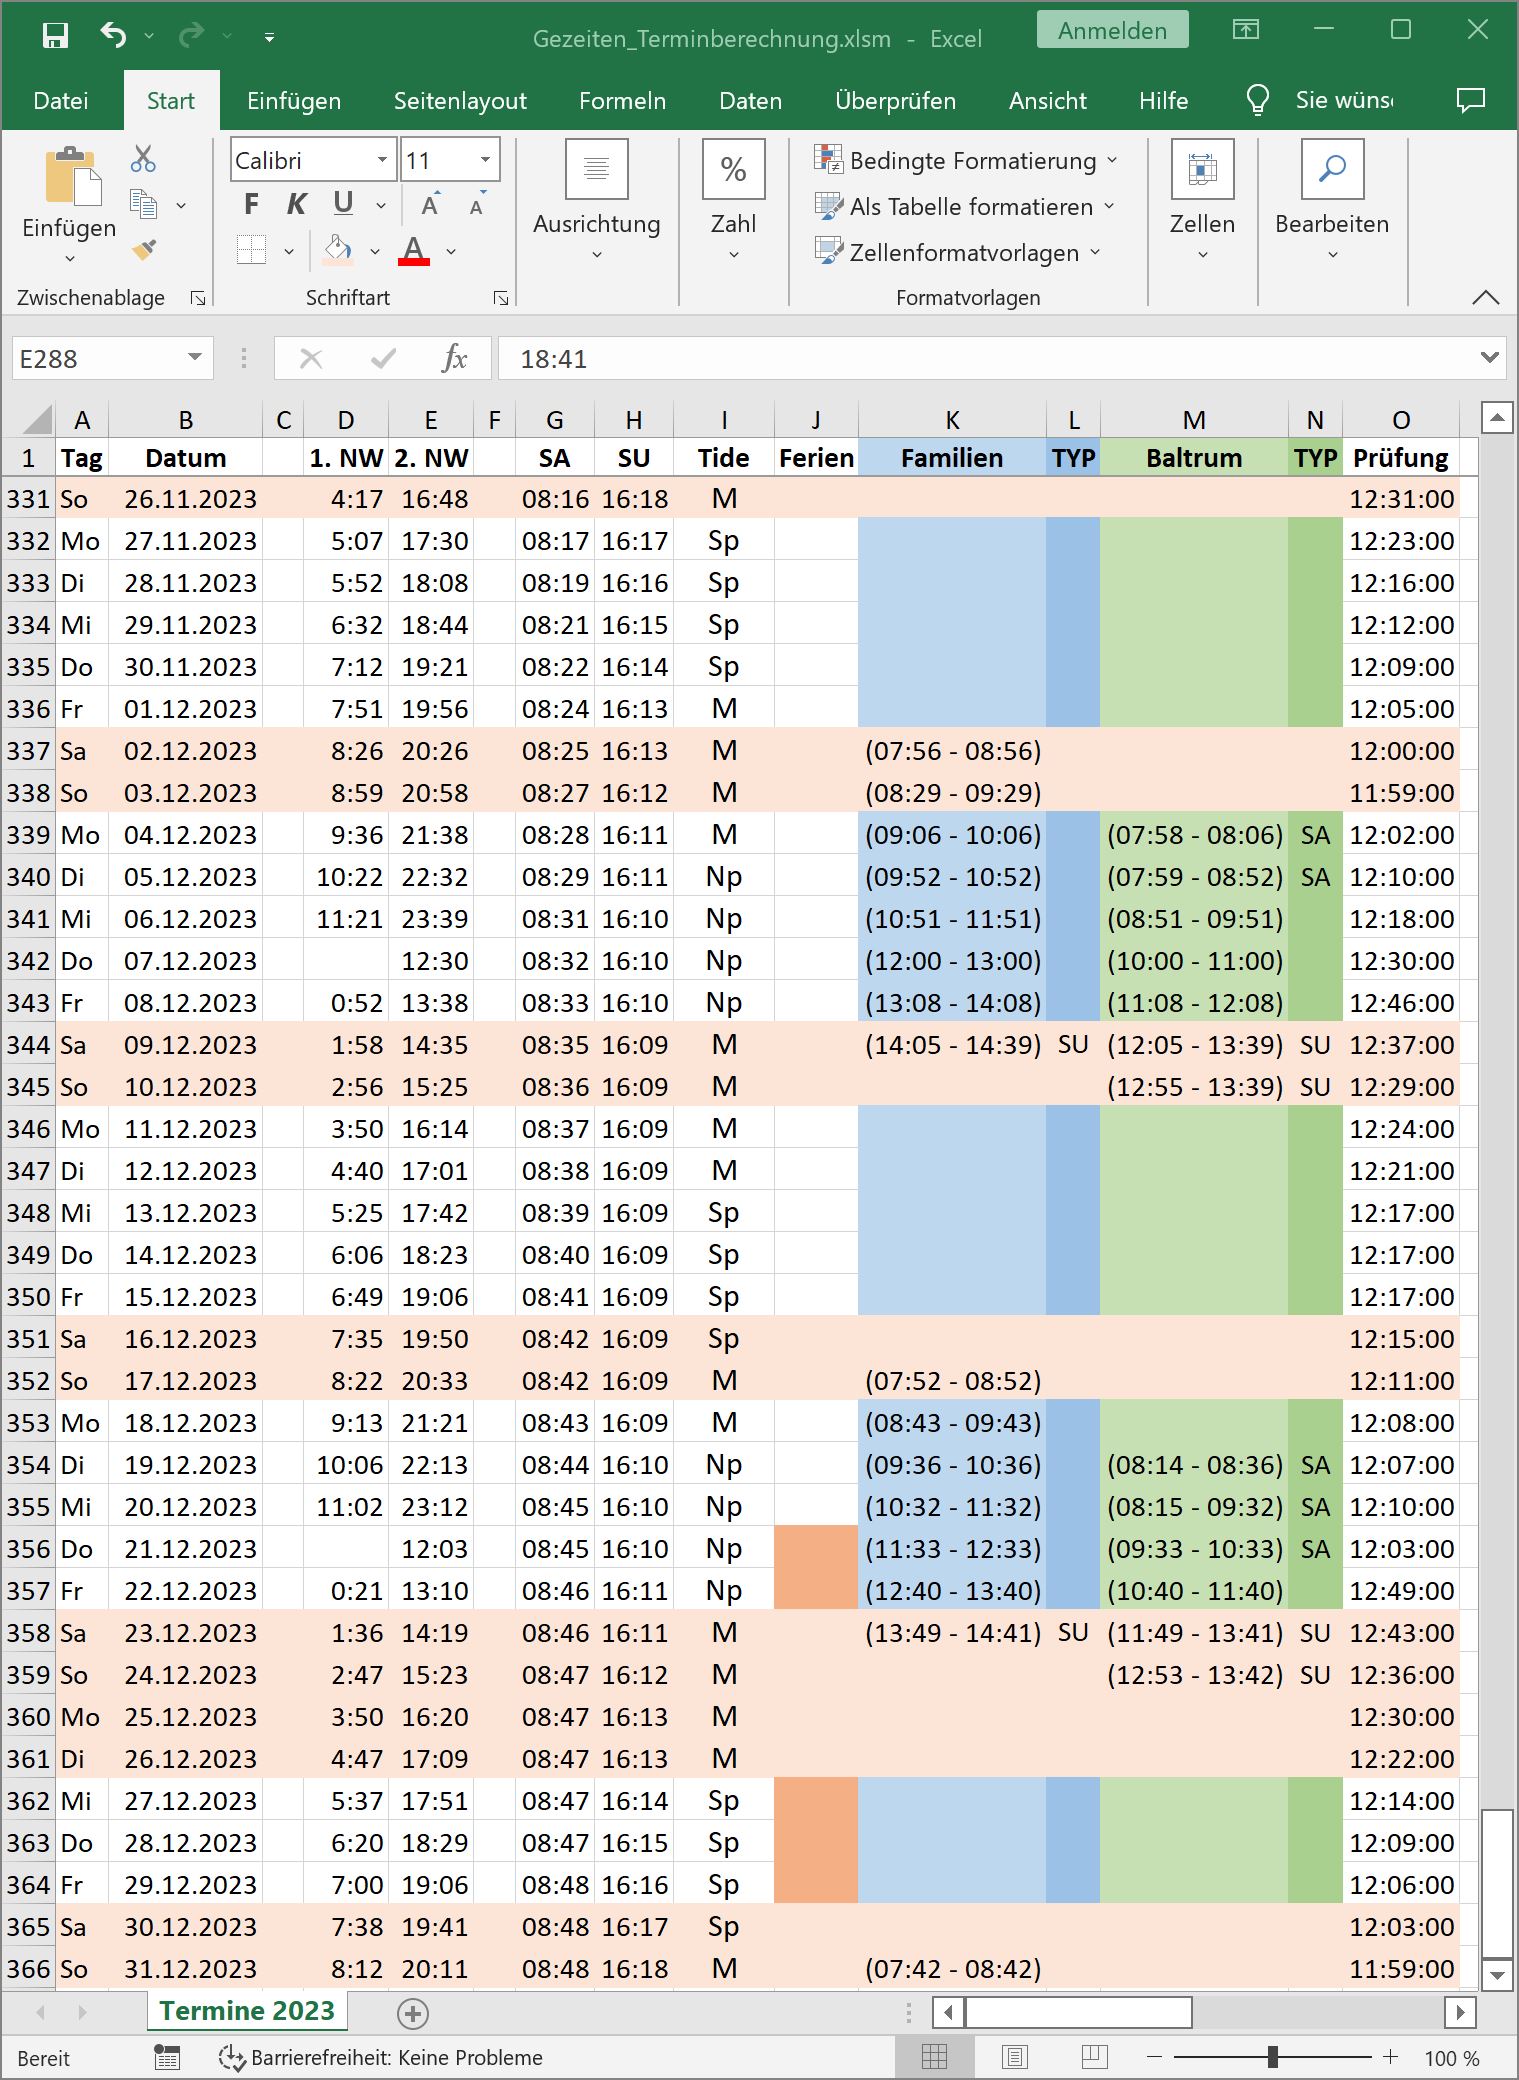Open the font size dropdown
Image resolution: width=1519 pixels, height=2080 pixels.
(x=485, y=160)
